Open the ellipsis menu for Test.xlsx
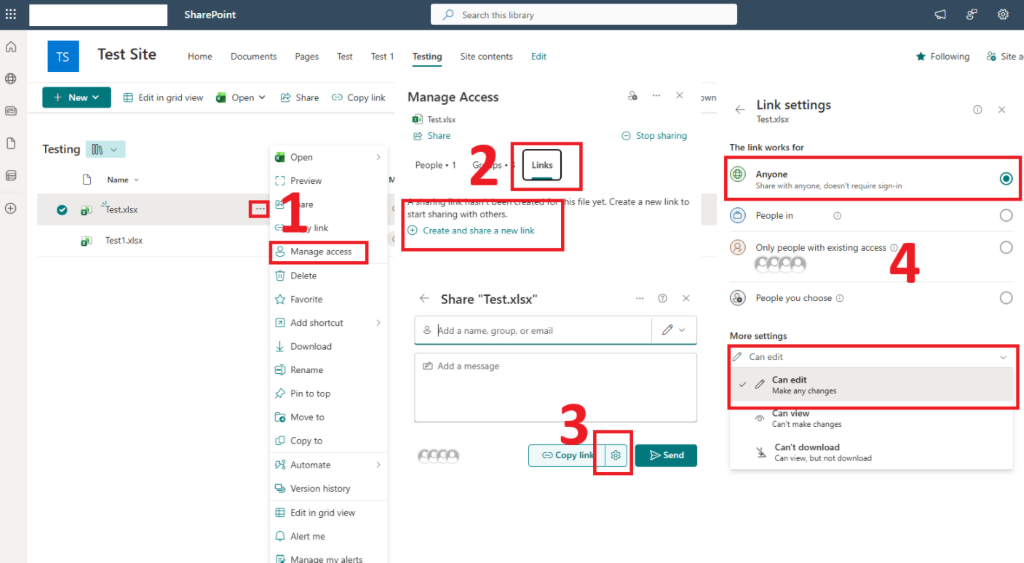The image size is (1024, 563). (259, 209)
